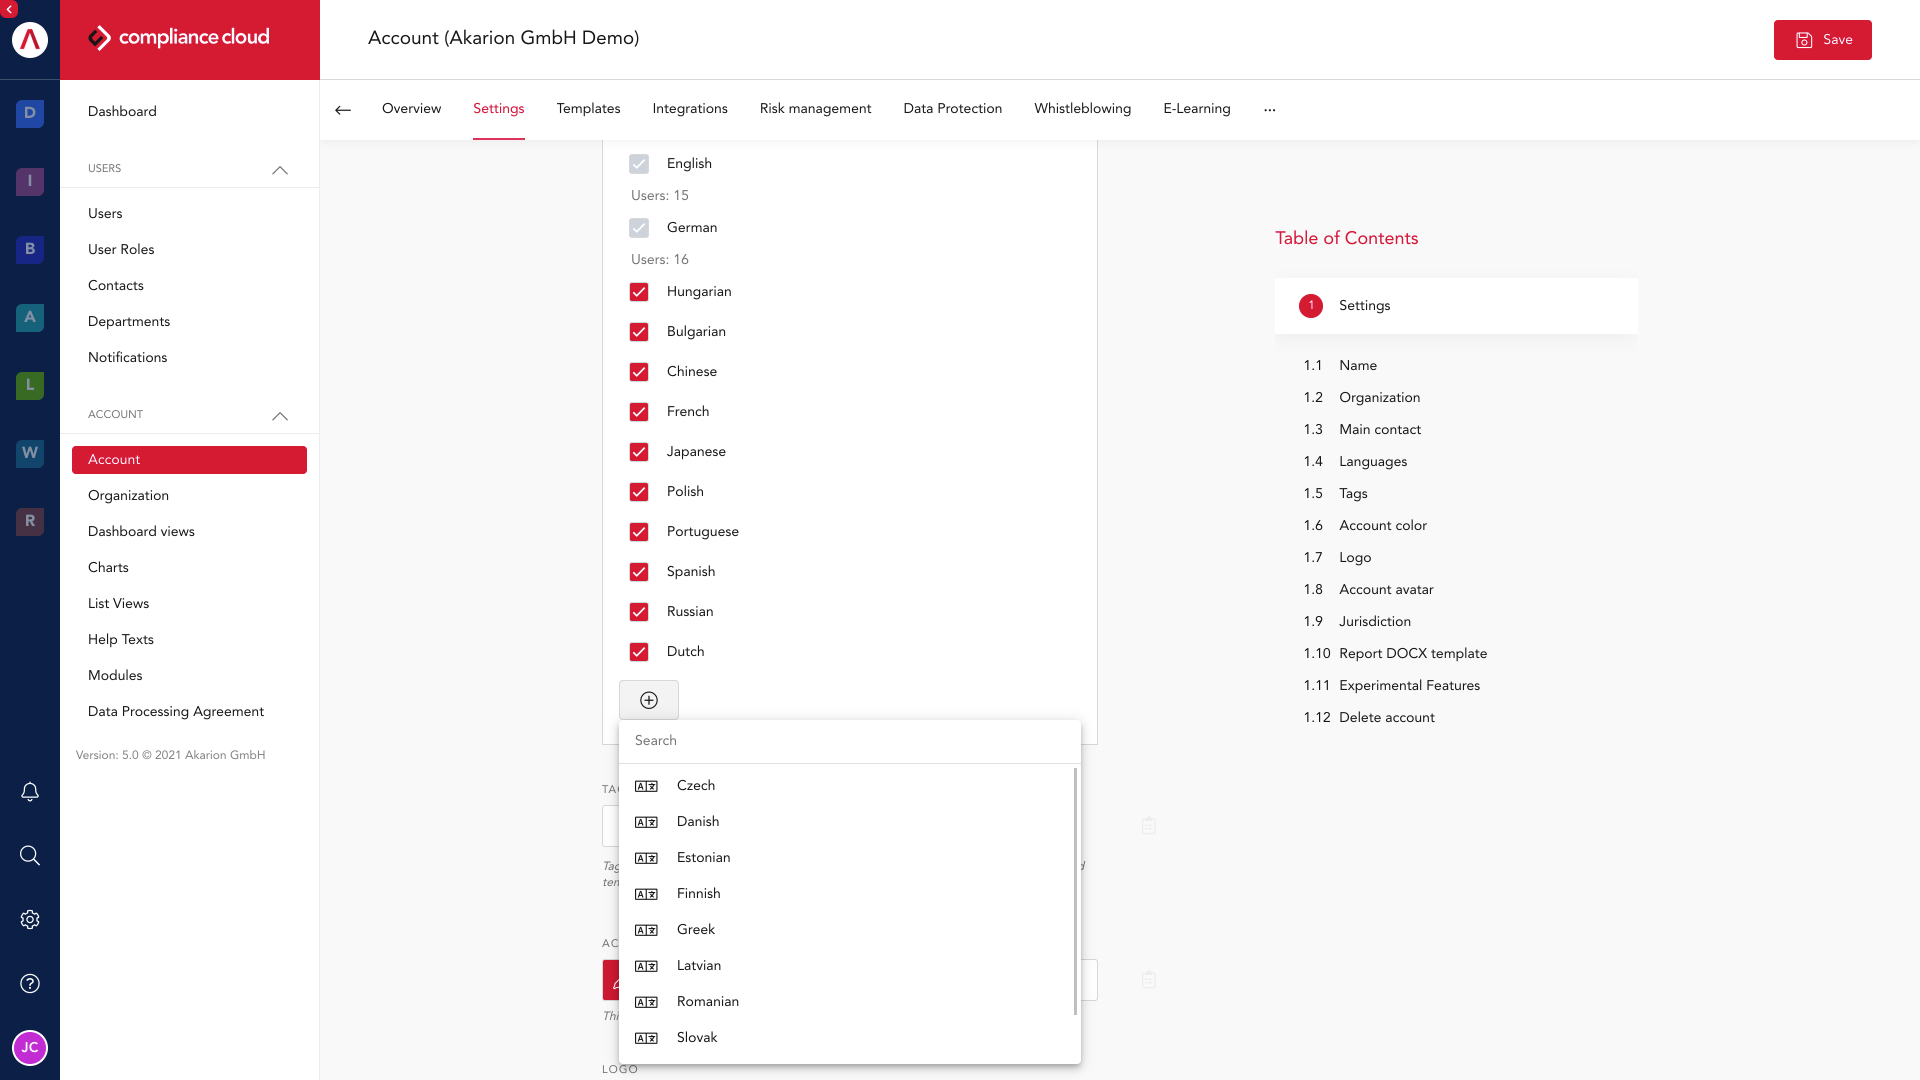This screenshot has width=1920, height=1080.
Task: Uncheck the Hungarian language checkbox
Action: (639, 292)
